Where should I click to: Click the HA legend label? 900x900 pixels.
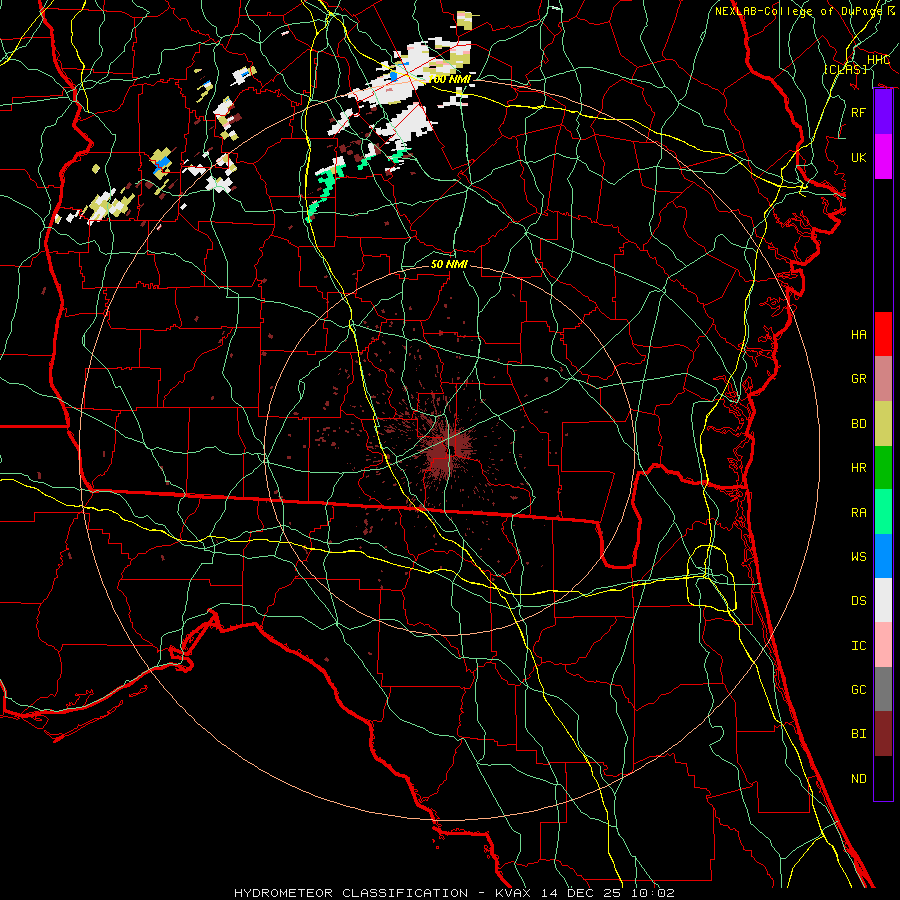[859, 335]
